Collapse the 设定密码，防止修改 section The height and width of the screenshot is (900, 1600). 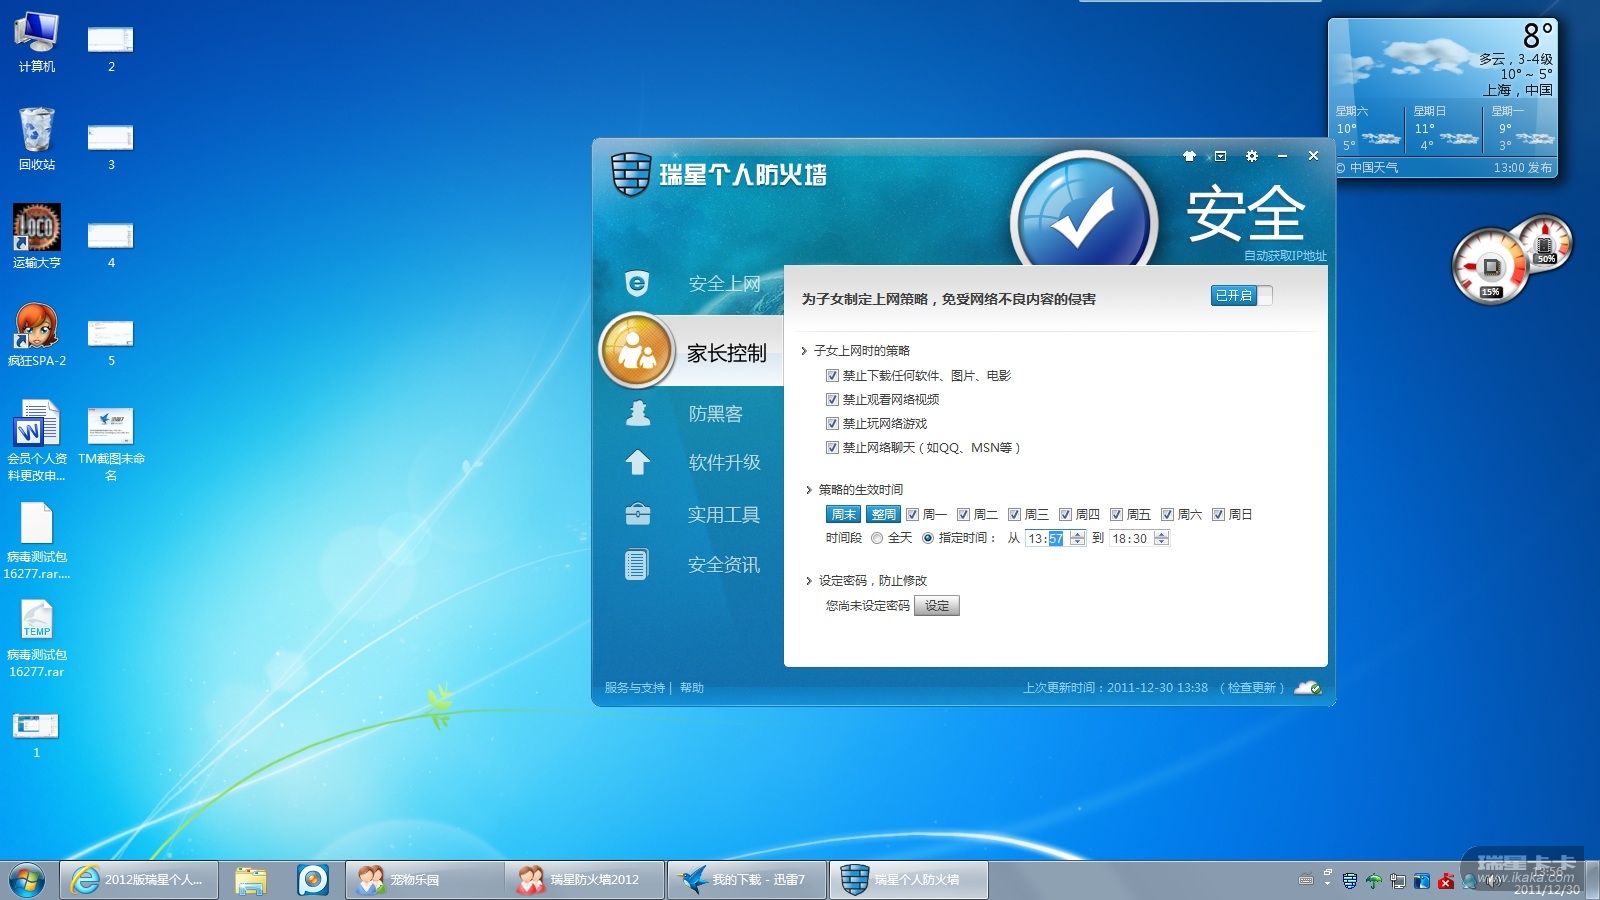click(809, 581)
